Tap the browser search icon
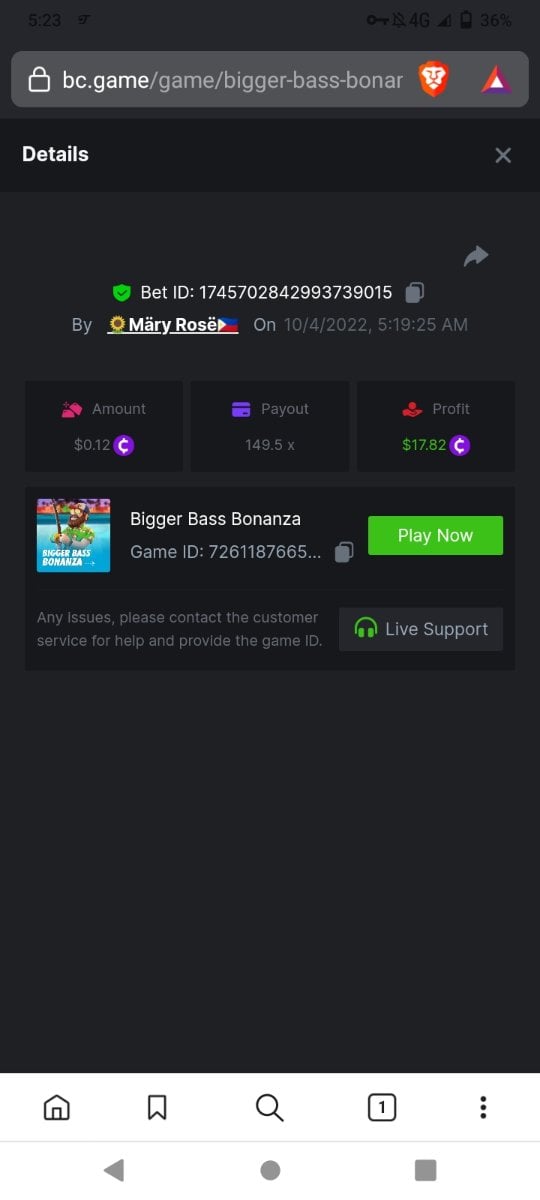The image size is (540, 1200). pyautogui.click(x=270, y=1107)
